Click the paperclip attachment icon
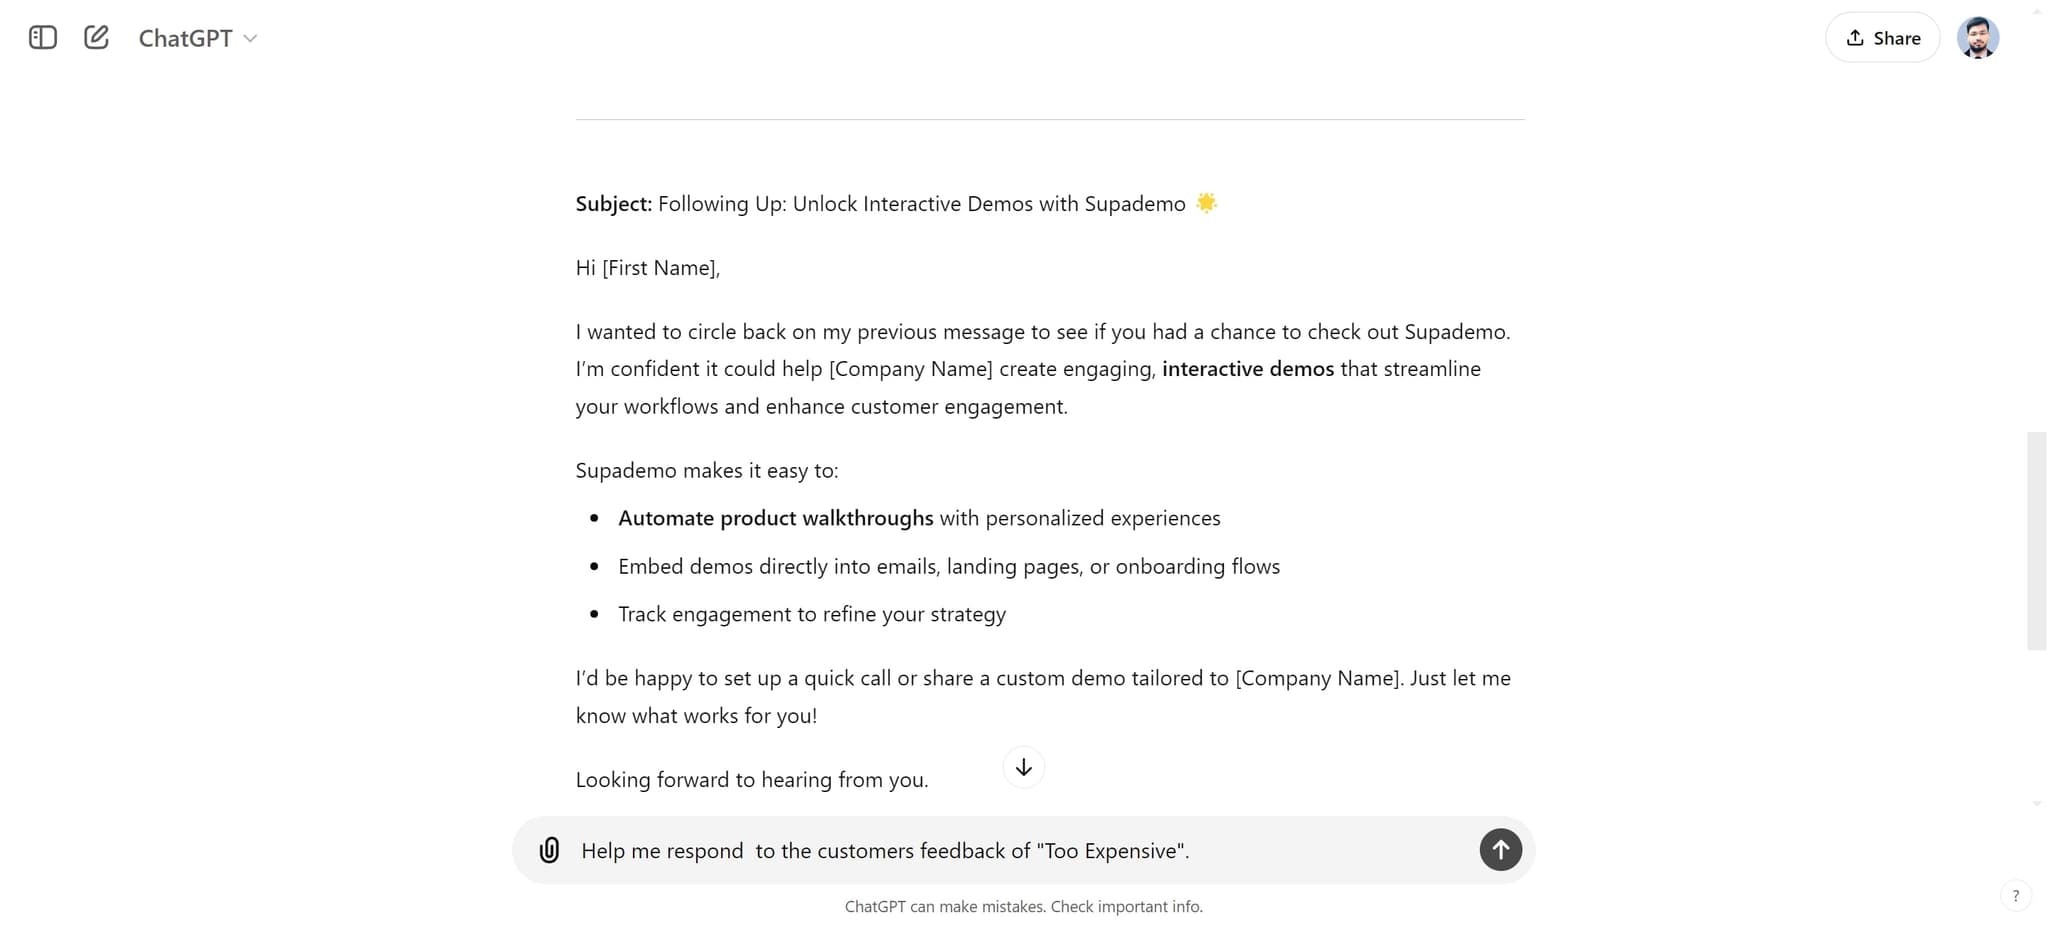This screenshot has width=2048, height=927. 549,849
